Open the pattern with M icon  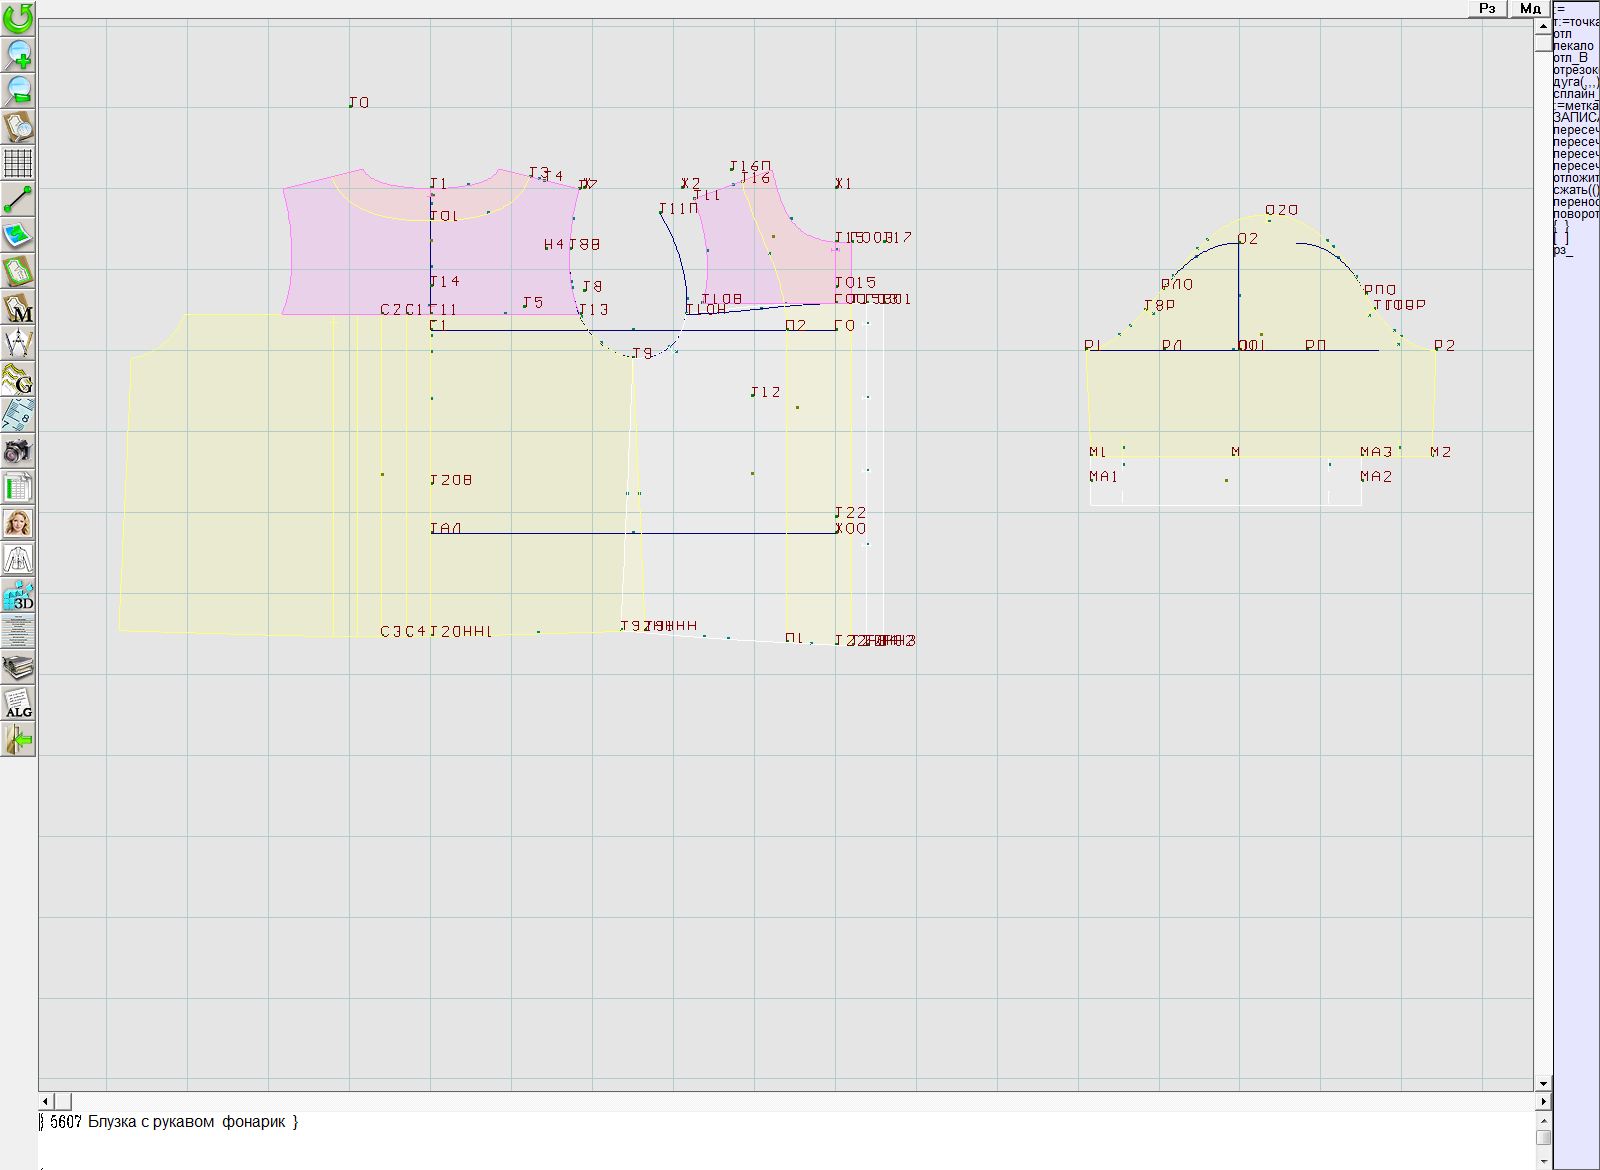(x=18, y=308)
